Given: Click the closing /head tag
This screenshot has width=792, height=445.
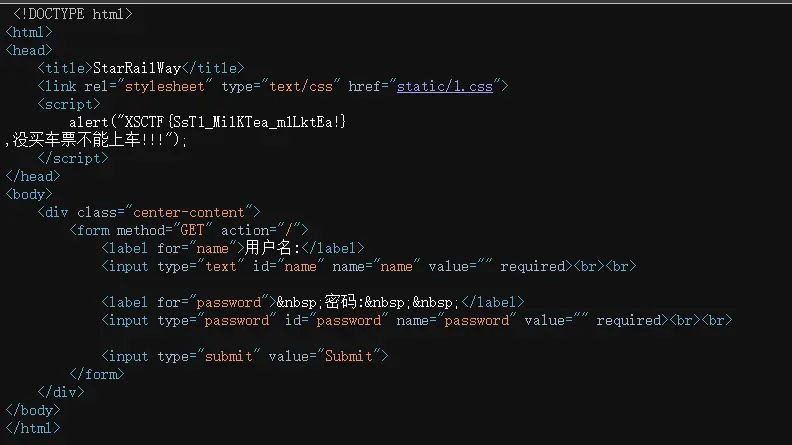Looking at the screenshot, I should [x=33, y=176].
